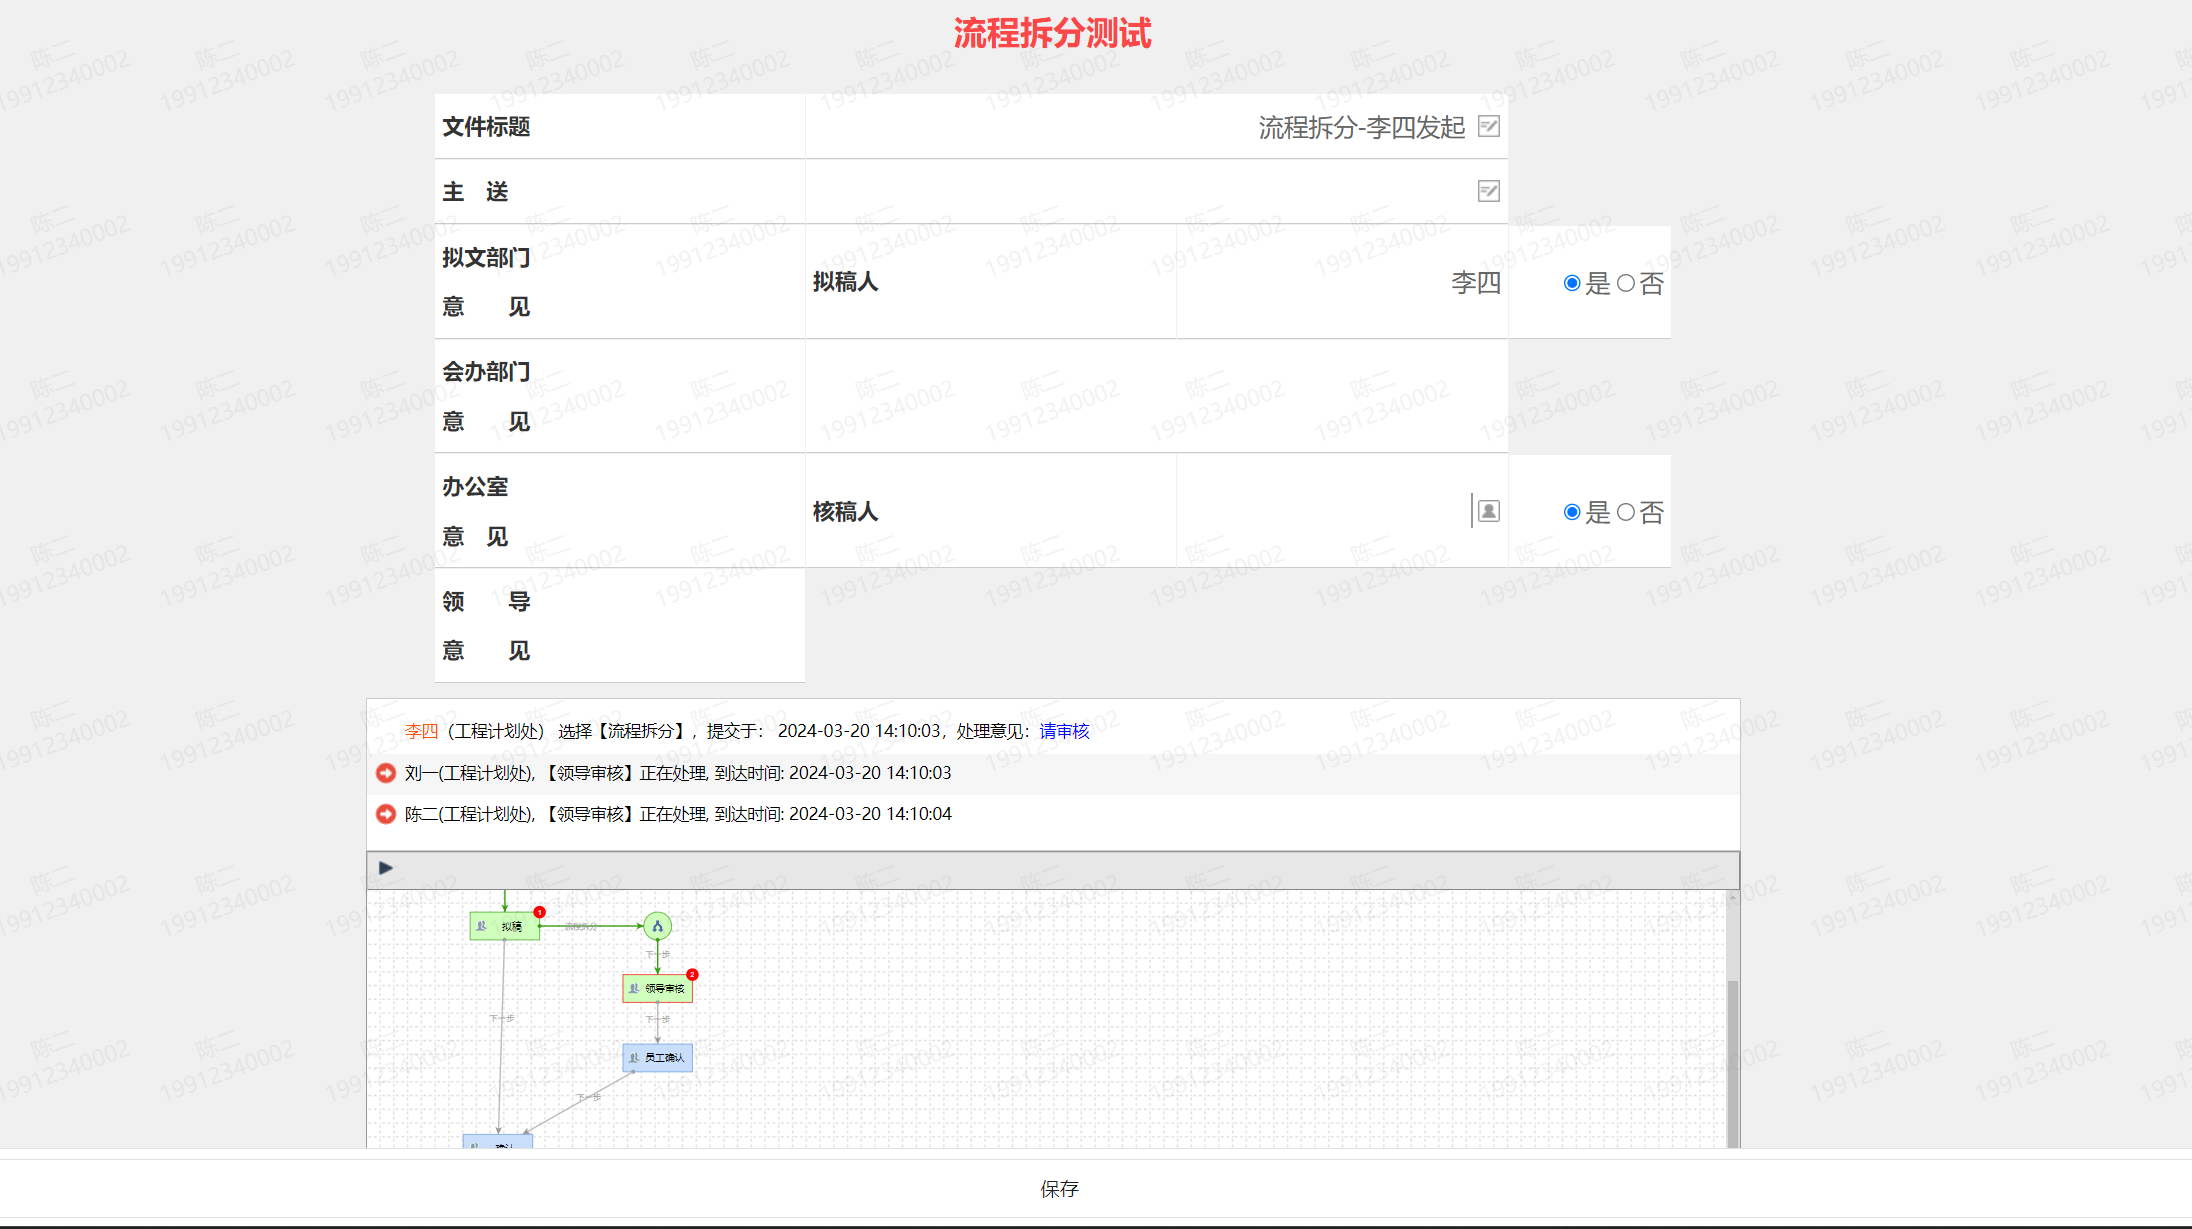Image resolution: width=2192 pixels, height=1229 pixels.
Task: Open person picker icon for 核稿人
Action: click(x=1488, y=512)
